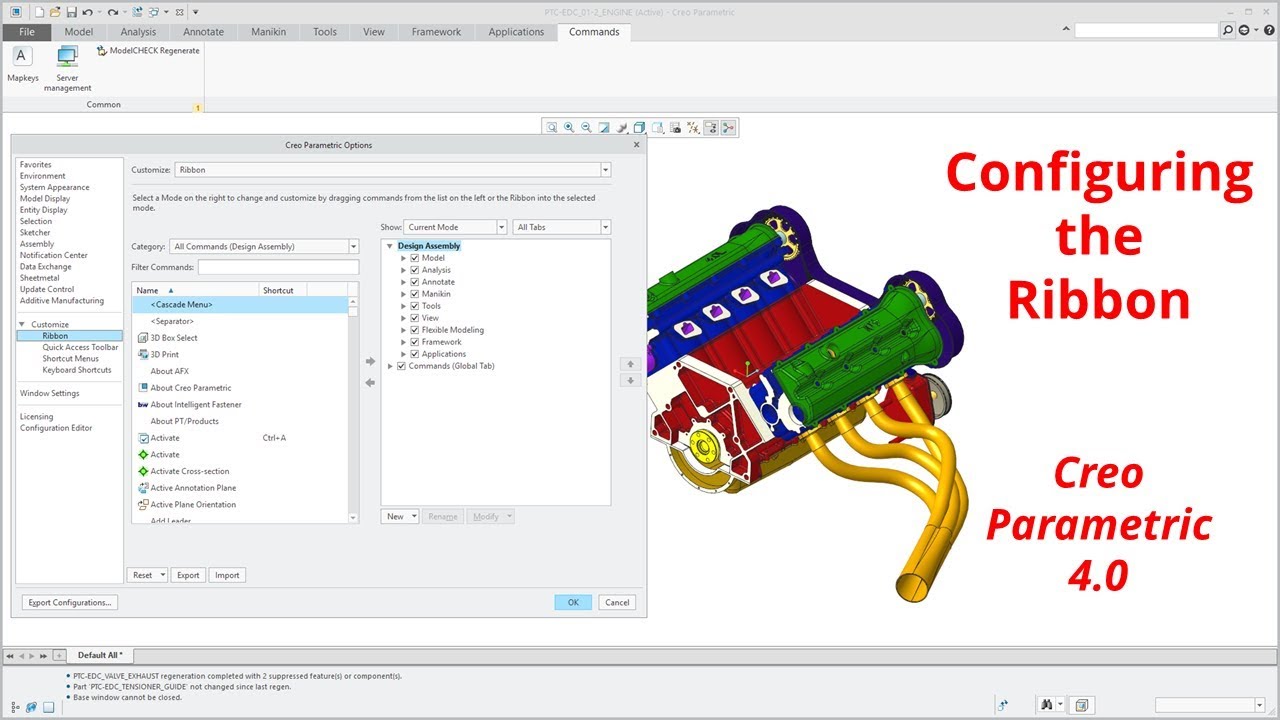Run ModelCHECK Regenerate from the ribbon
Screen dimensions: 1280x720
148,50
